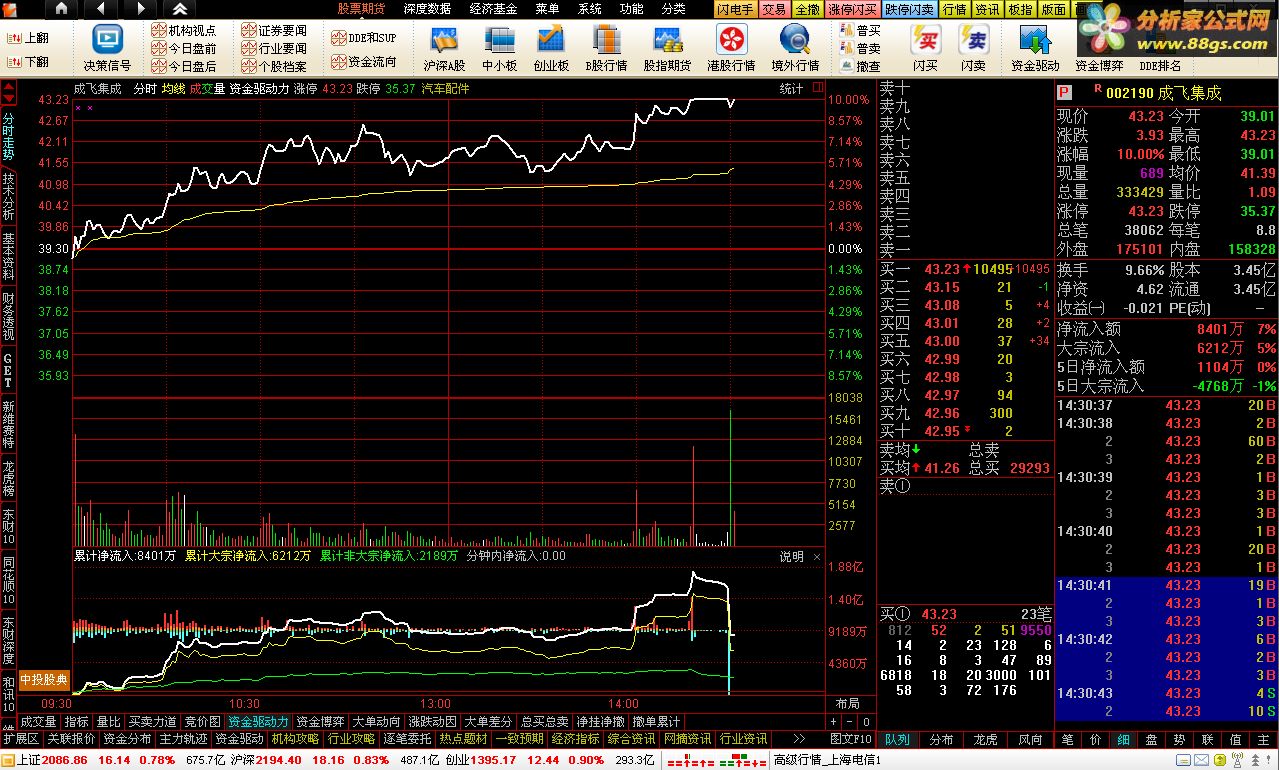Select the 技术分析 left sidebar tab
Image resolution: width=1279 pixels, height=770 pixels.
(8, 197)
